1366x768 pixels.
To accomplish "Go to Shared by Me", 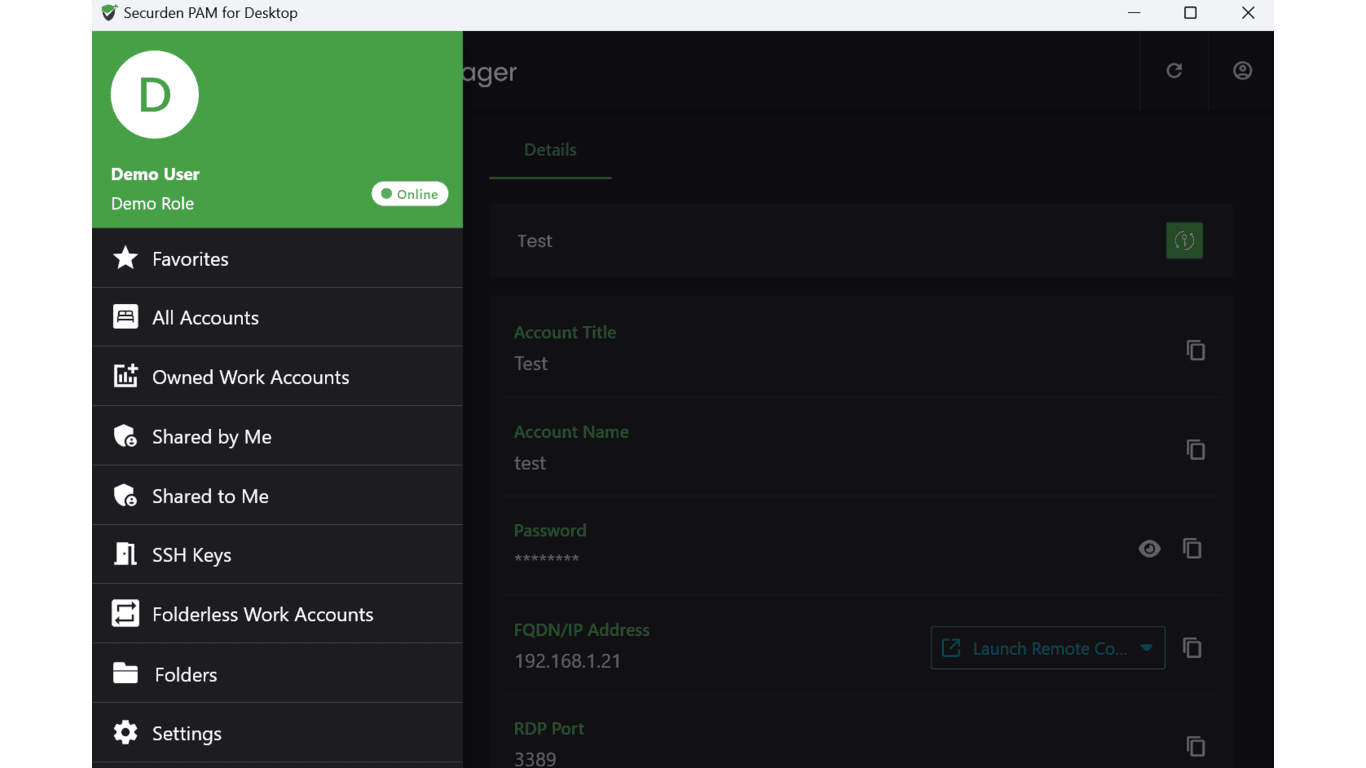I will [x=277, y=436].
